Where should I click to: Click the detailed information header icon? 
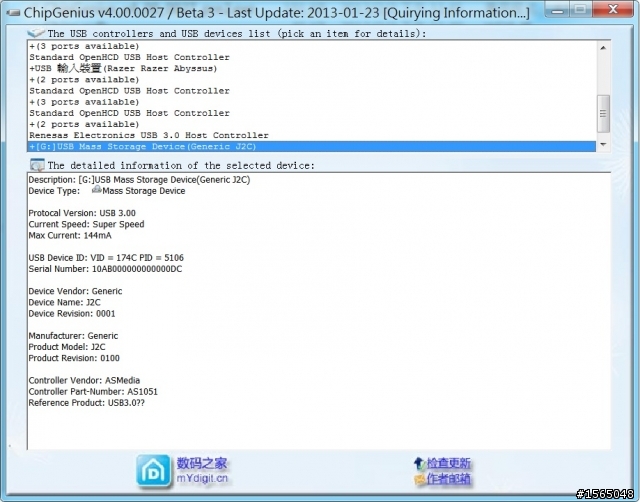[37, 165]
